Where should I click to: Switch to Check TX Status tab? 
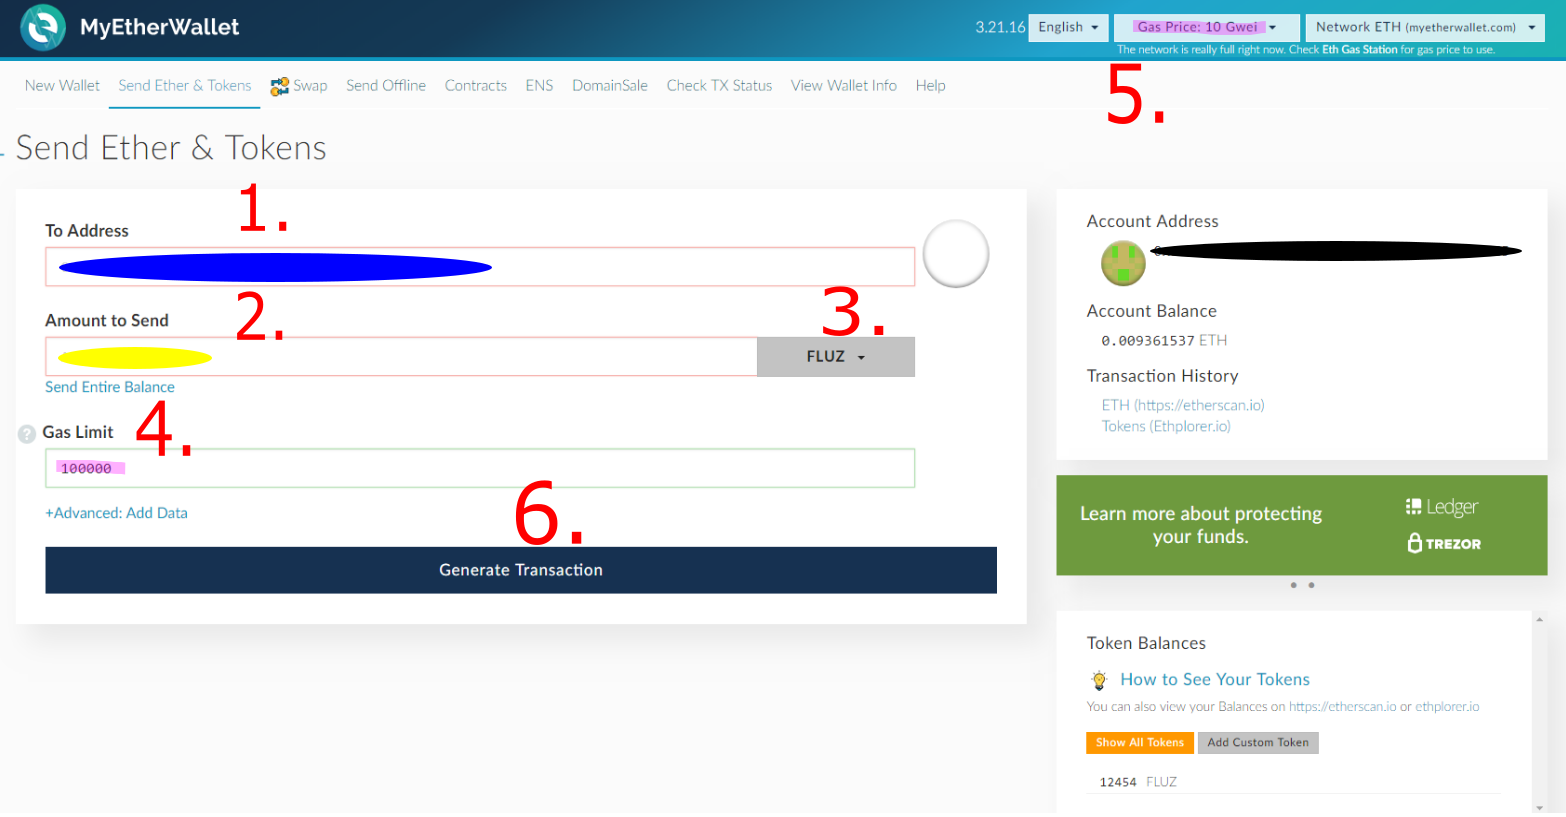[719, 86]
